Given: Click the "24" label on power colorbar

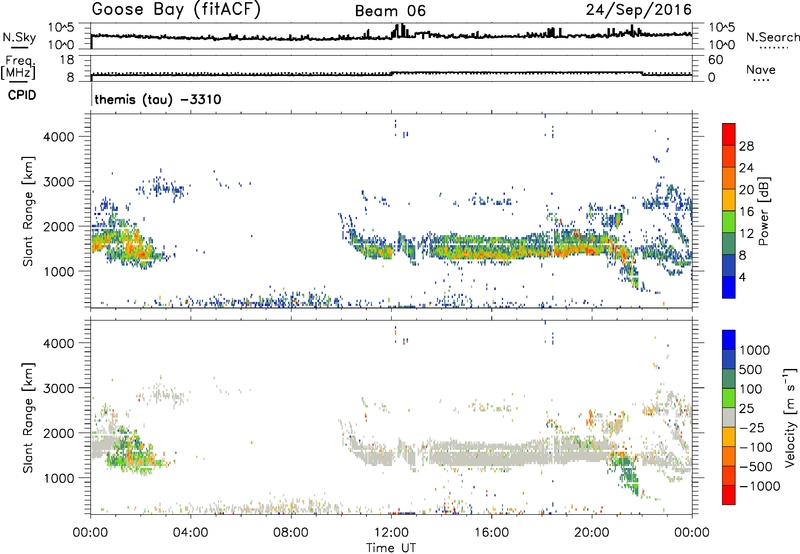Looking at the screenshot, I should click(746, 168).
